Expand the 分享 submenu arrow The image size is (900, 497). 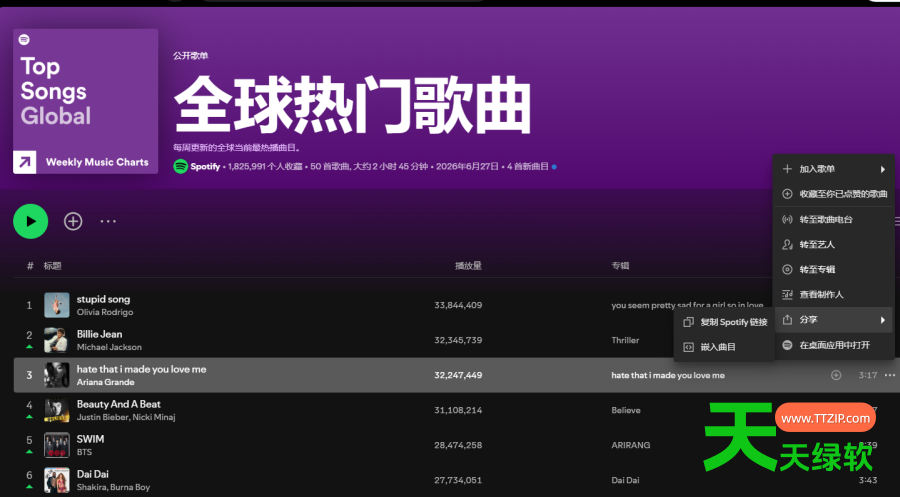tap(883, 320)
